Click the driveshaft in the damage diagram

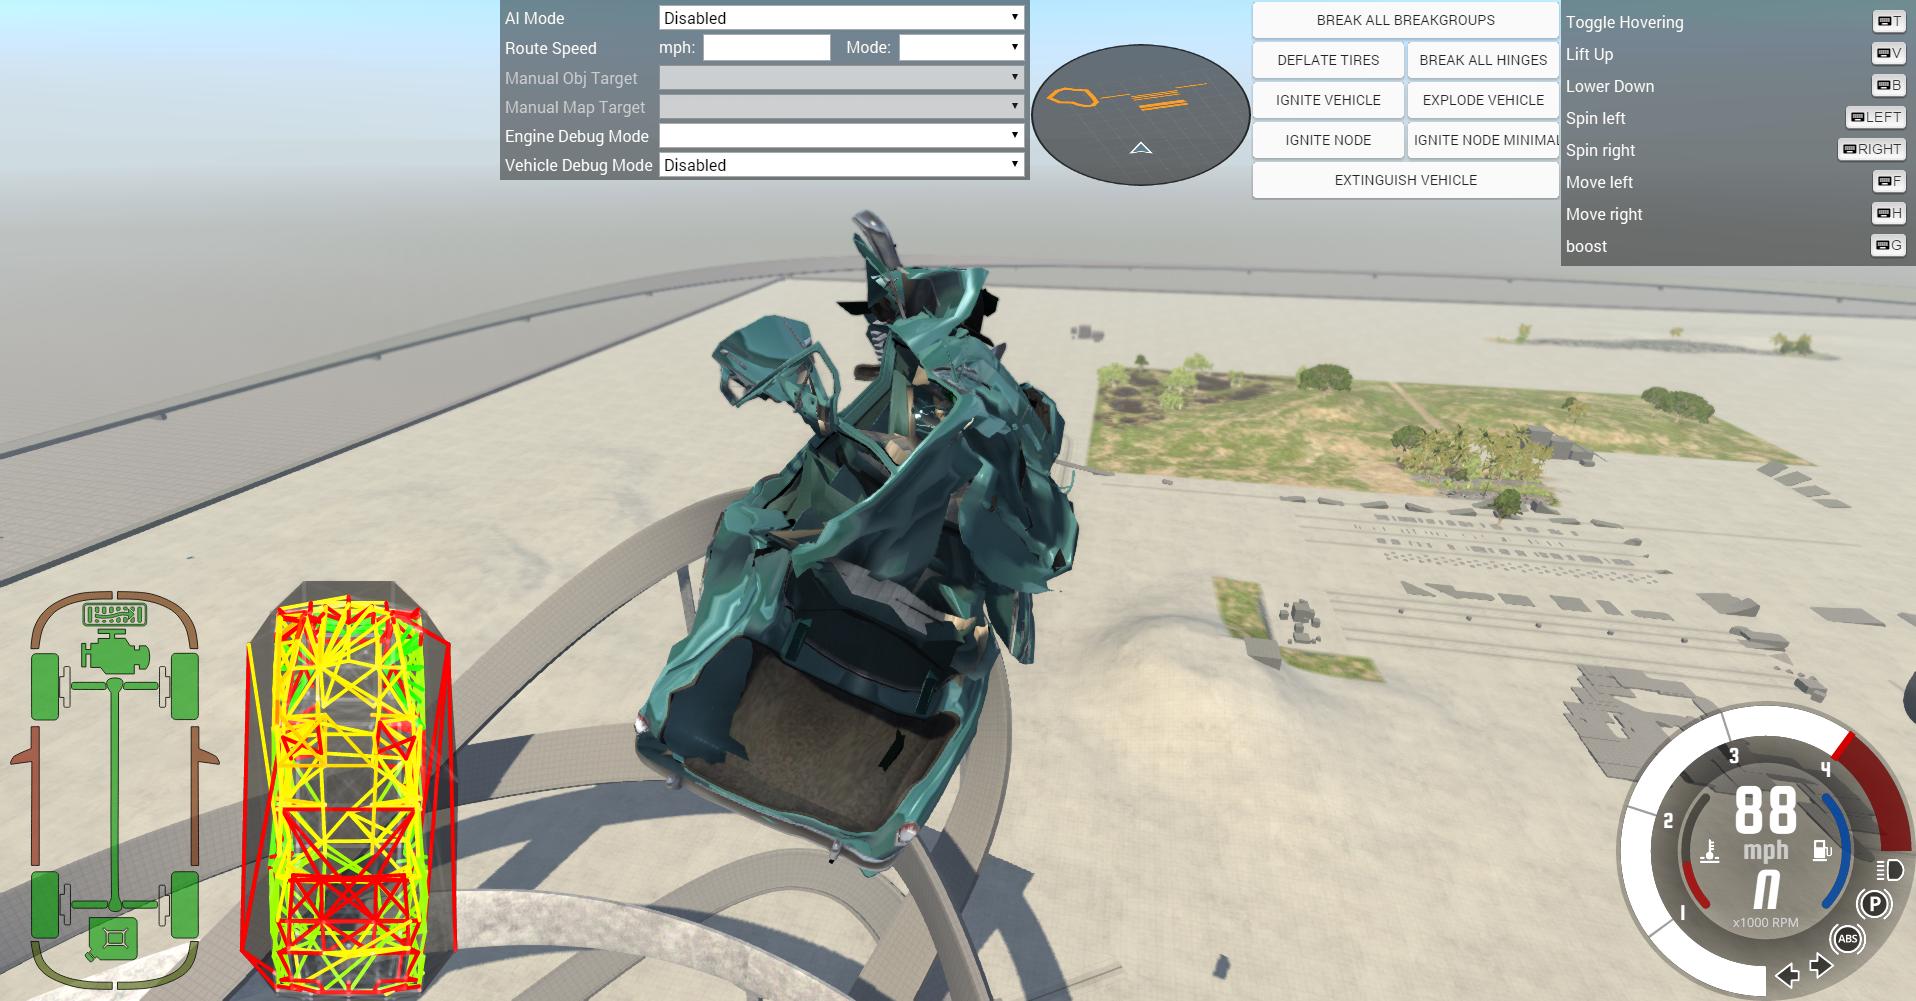[115, 795]
